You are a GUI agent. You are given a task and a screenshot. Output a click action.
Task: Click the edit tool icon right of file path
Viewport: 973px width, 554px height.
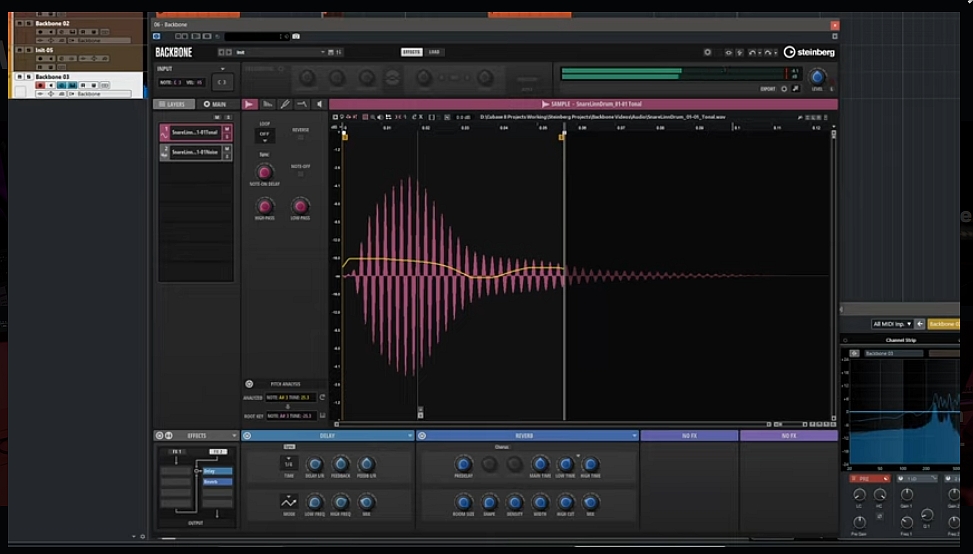coord(800,117)
